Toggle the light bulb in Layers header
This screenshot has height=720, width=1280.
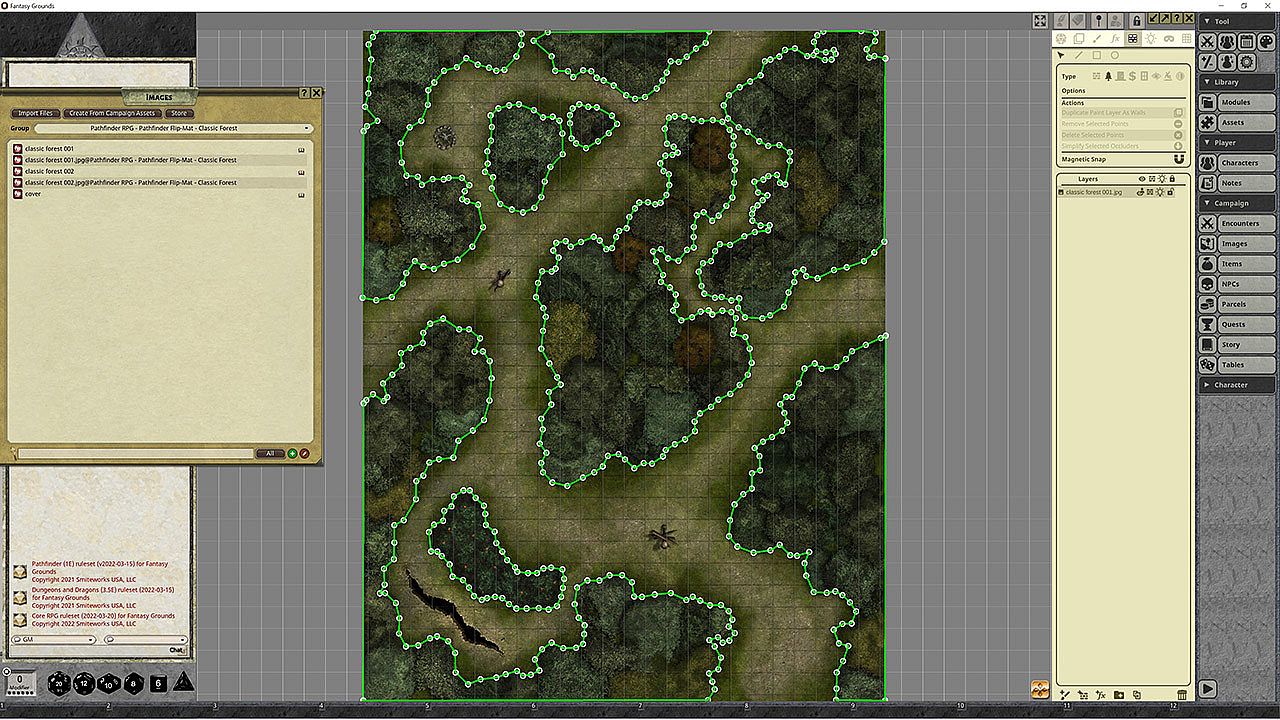click(1162, 179)
